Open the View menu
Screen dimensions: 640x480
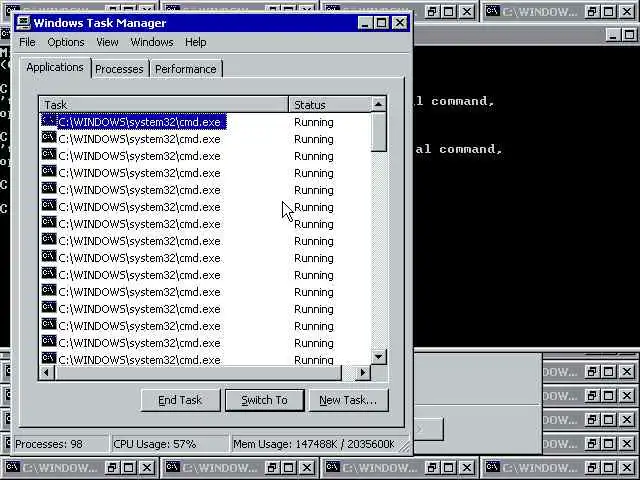107,42
